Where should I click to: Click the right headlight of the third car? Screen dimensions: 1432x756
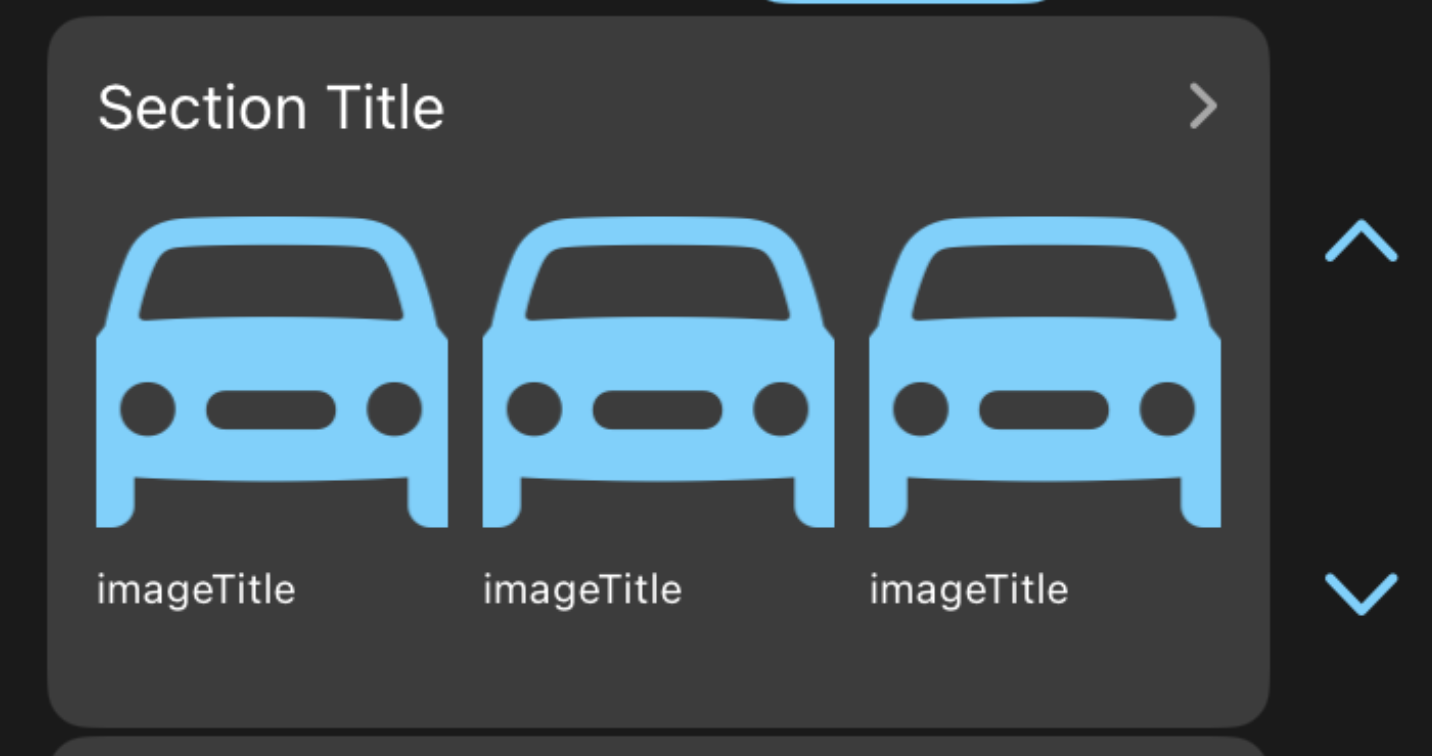pos(1167,409)
